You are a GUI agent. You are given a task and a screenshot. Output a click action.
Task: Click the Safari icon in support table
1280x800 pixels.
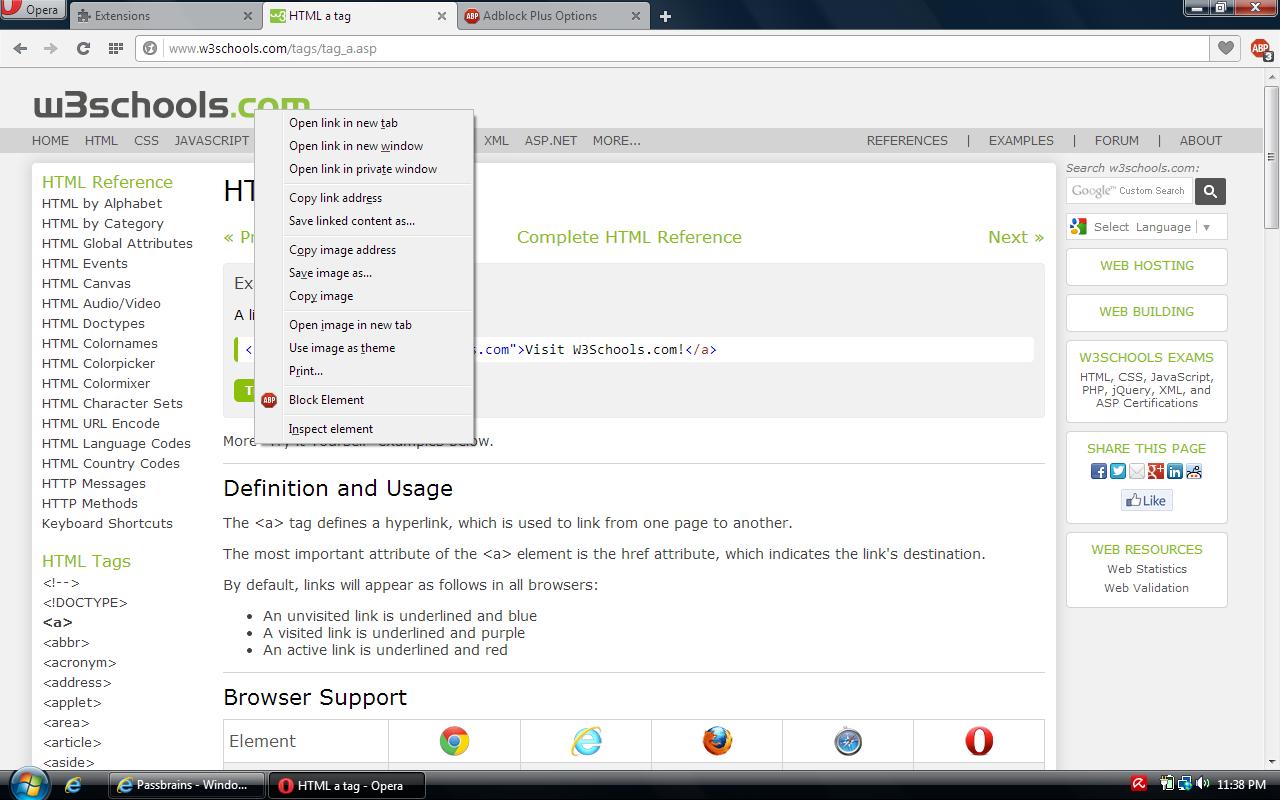pyautogui.click(x=848, y=741)
